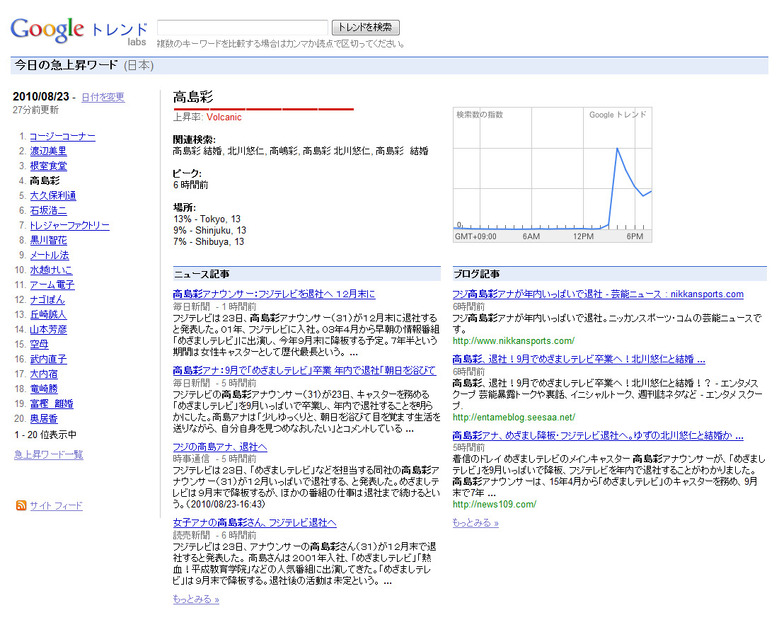Open news article 高島彩アナウンサー:フジテレビを退社へ 12月末に
Image resolution: width=779 pixels, height=620 pixels.
(274, 294)
